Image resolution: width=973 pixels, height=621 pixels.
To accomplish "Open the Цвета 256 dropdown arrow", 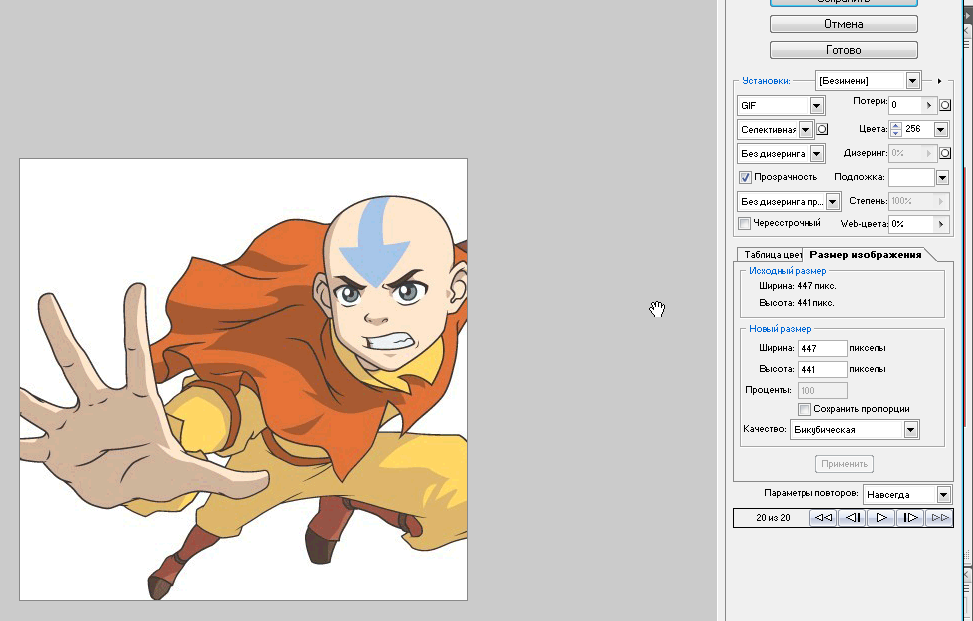I will 941,129.
